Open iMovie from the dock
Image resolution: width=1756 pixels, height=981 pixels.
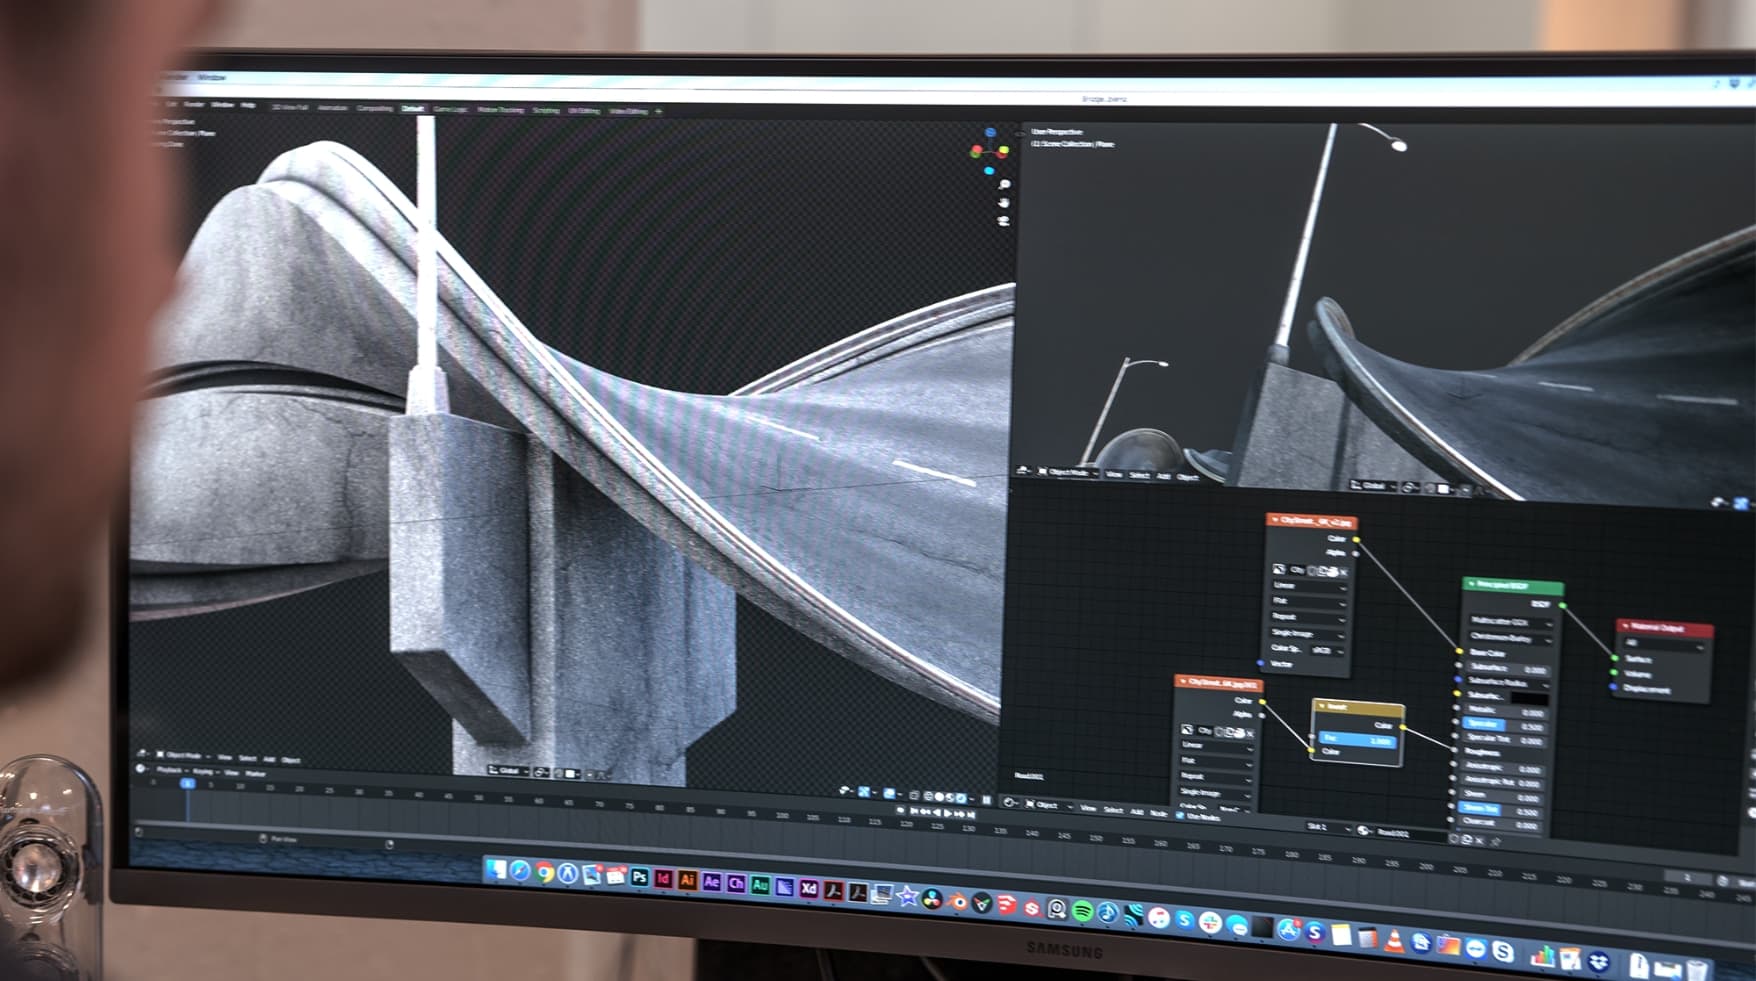907,896
